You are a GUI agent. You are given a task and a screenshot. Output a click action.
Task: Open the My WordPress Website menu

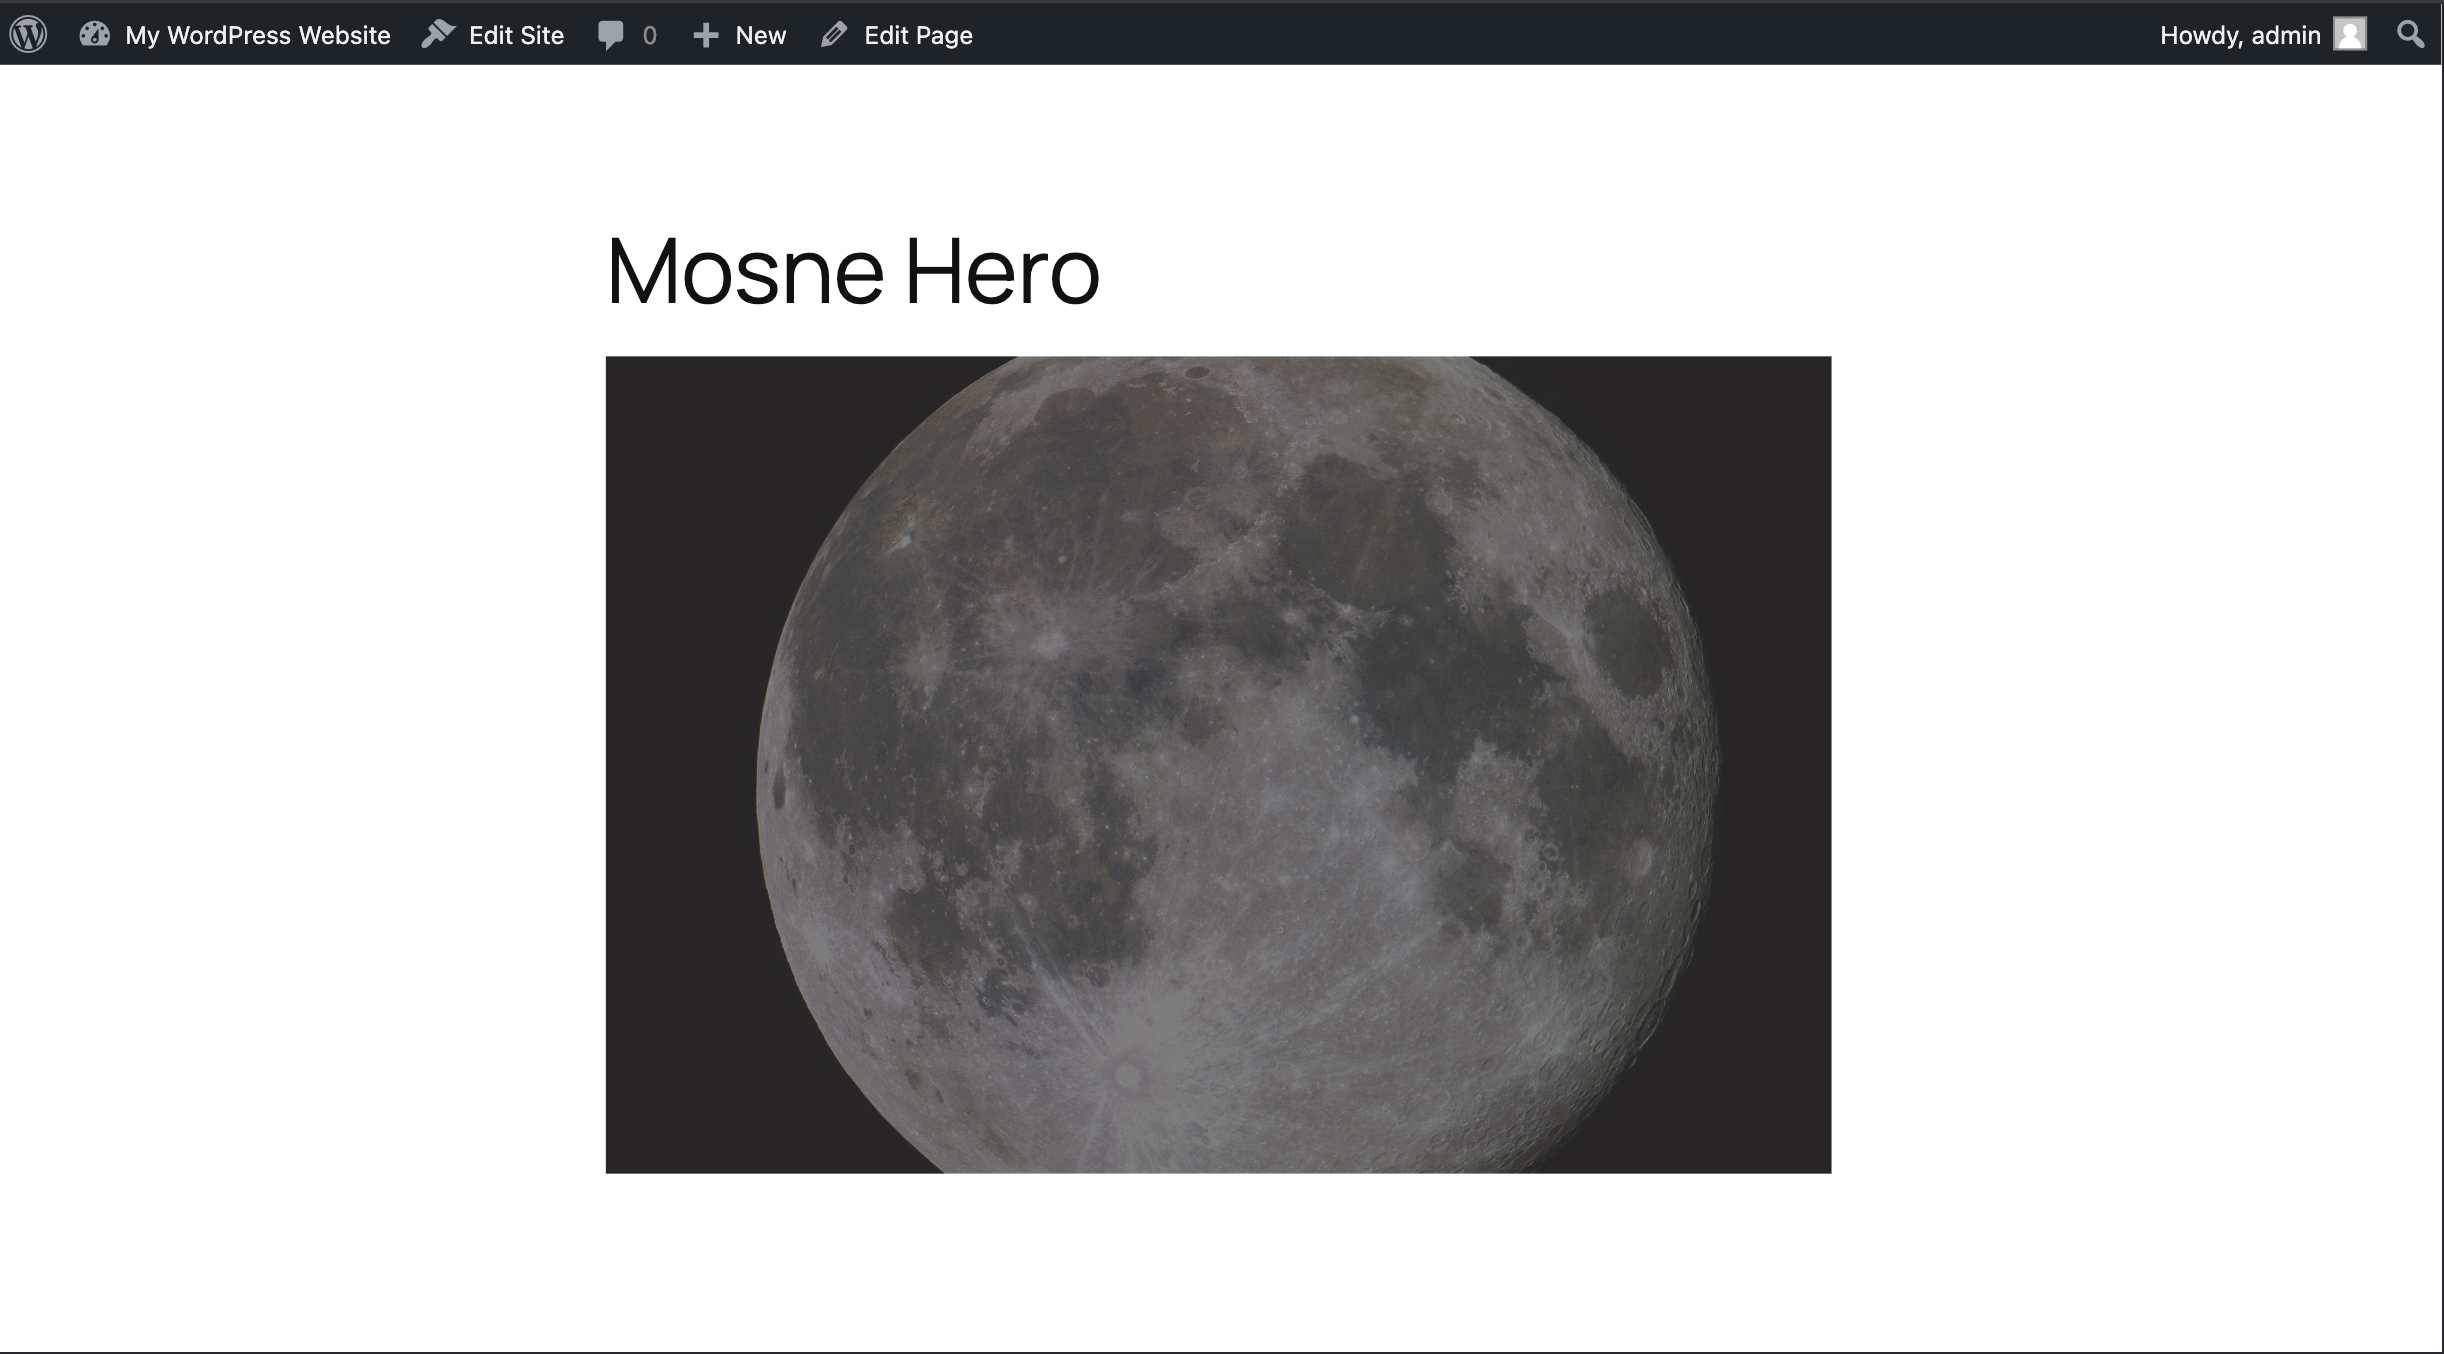pos(257,35)
